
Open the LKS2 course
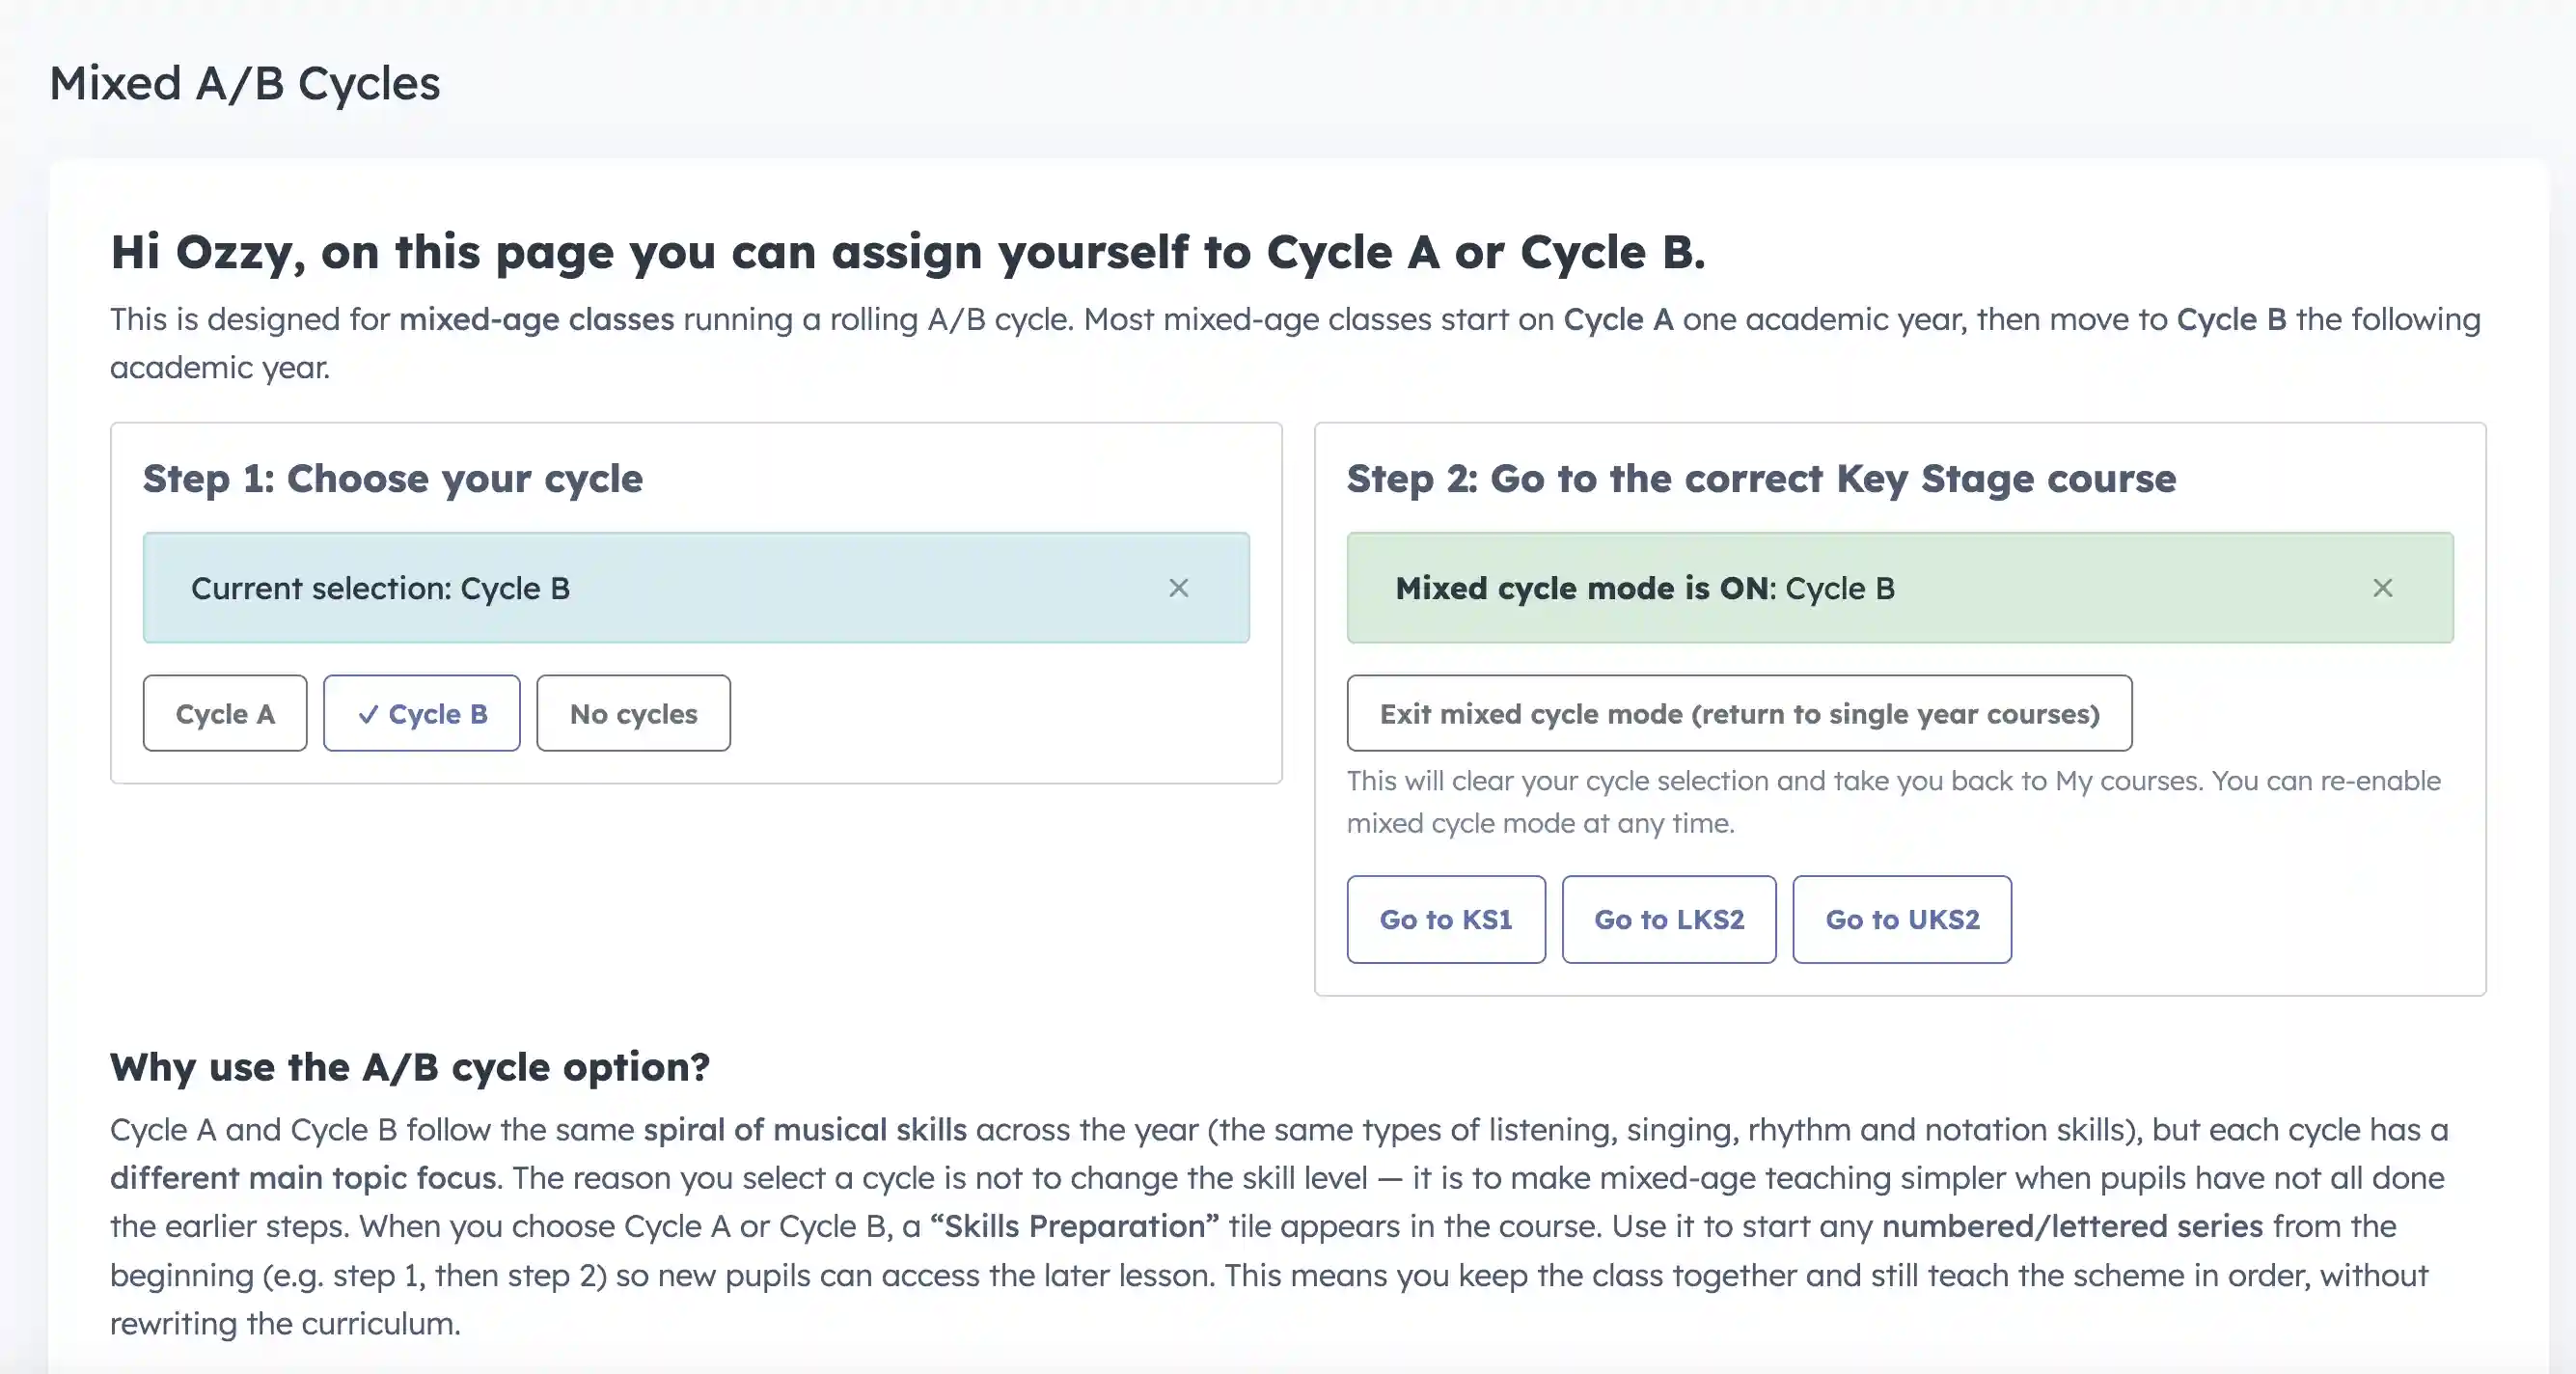pyautogui.click(x=1668, y=919)
